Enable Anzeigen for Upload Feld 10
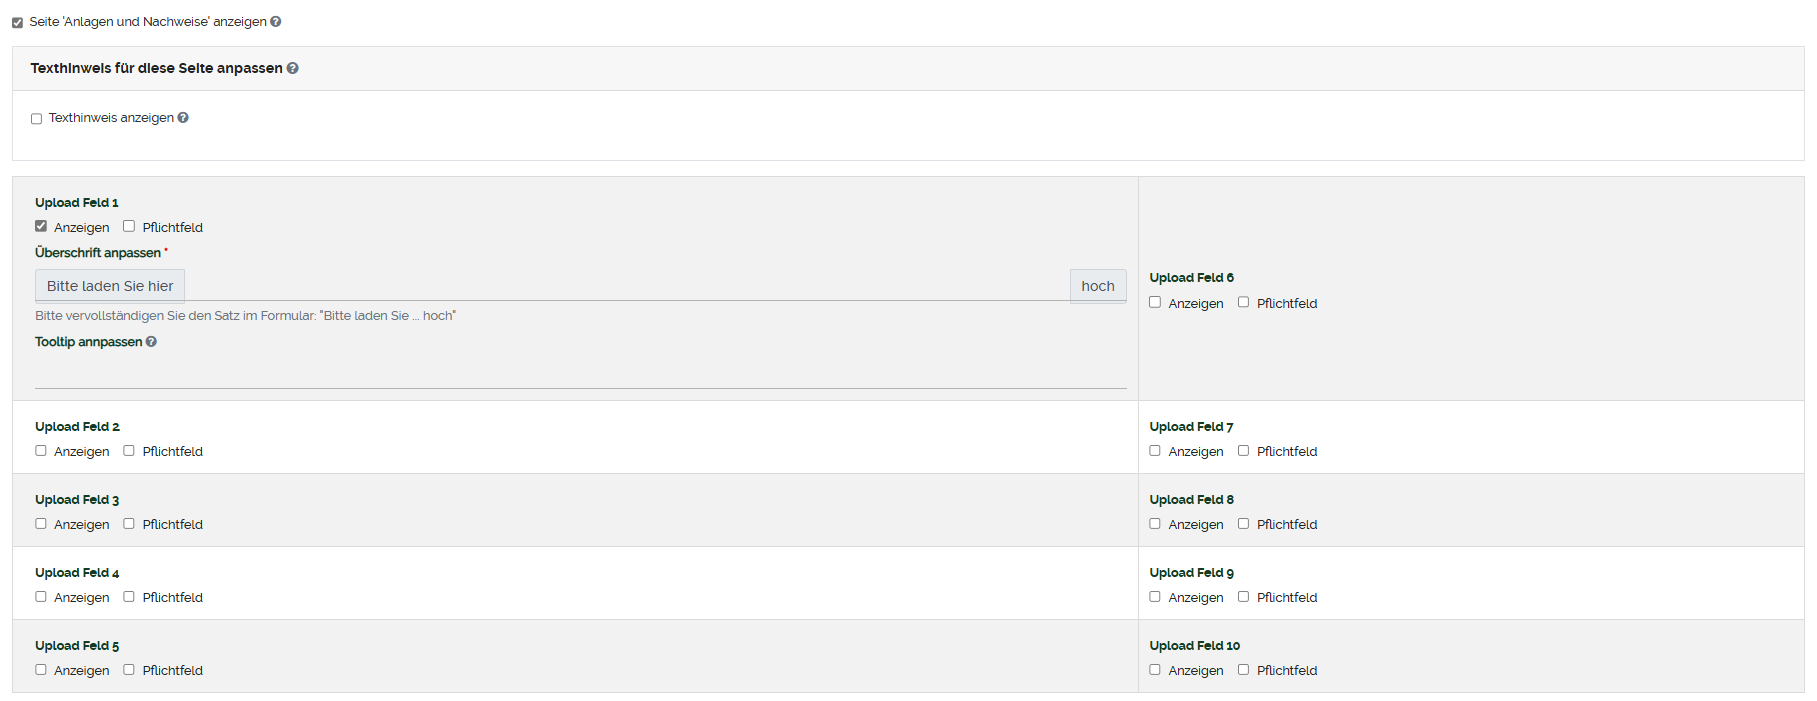 (1155, 670)
